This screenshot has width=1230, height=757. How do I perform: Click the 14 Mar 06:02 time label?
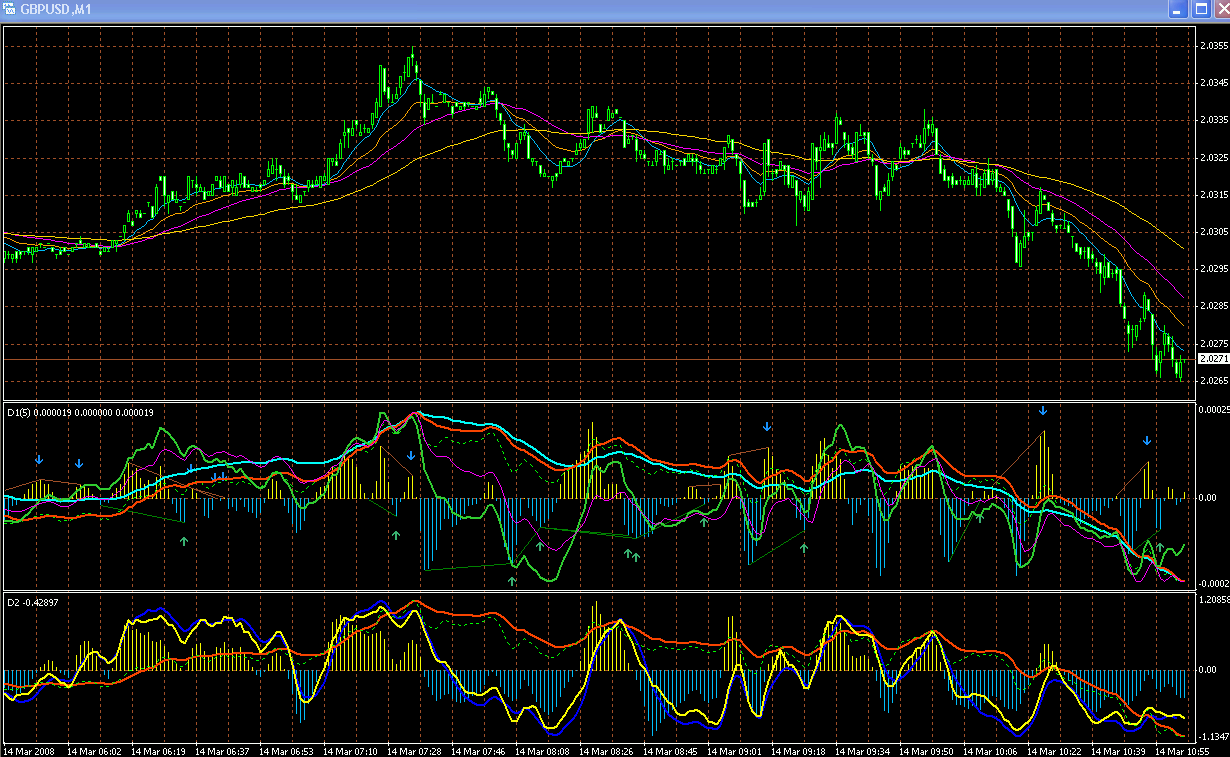(94, 750)
